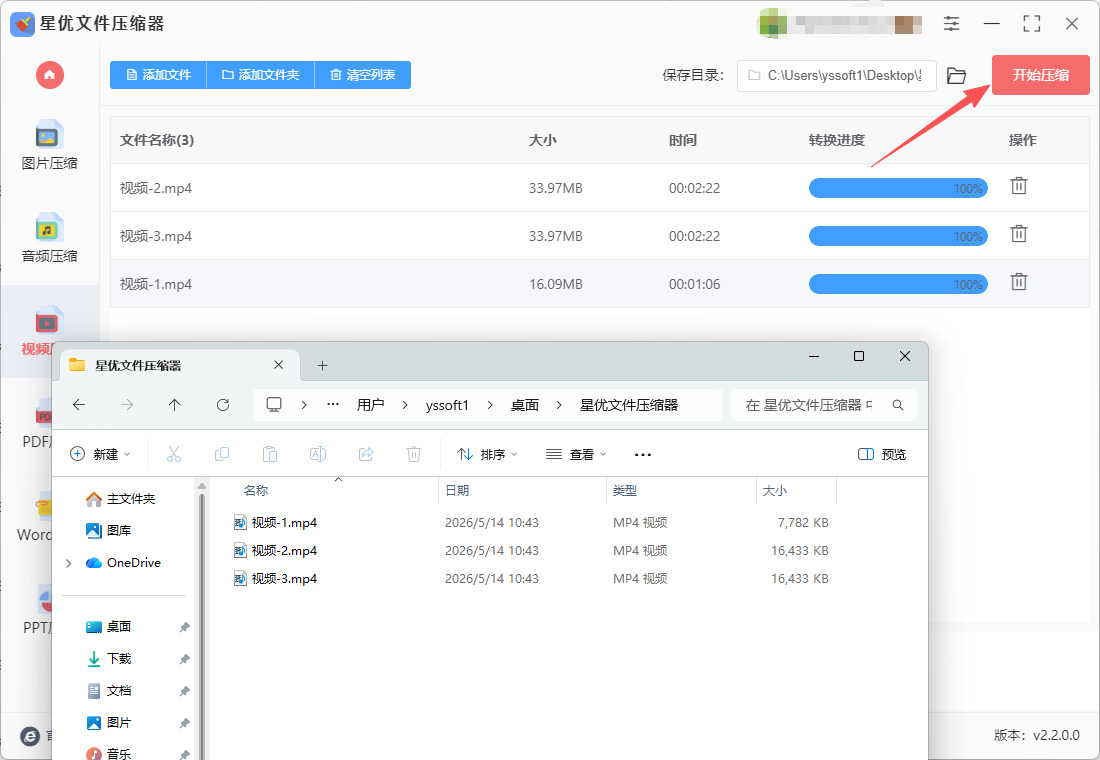Click the save directory path field
This screenshot has height=760, width=1100.
[x=836, y=75]
